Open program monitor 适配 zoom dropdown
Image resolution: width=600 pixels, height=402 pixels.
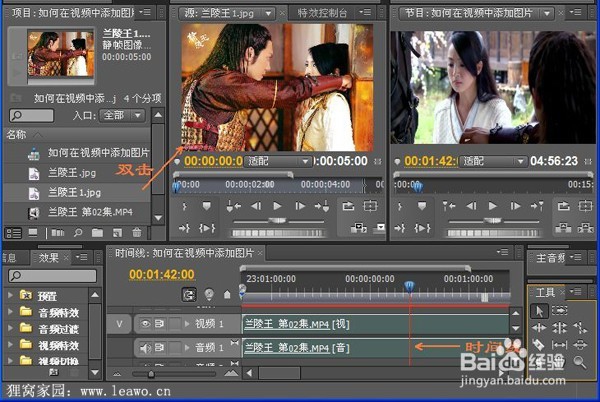[x=493, y=161]
